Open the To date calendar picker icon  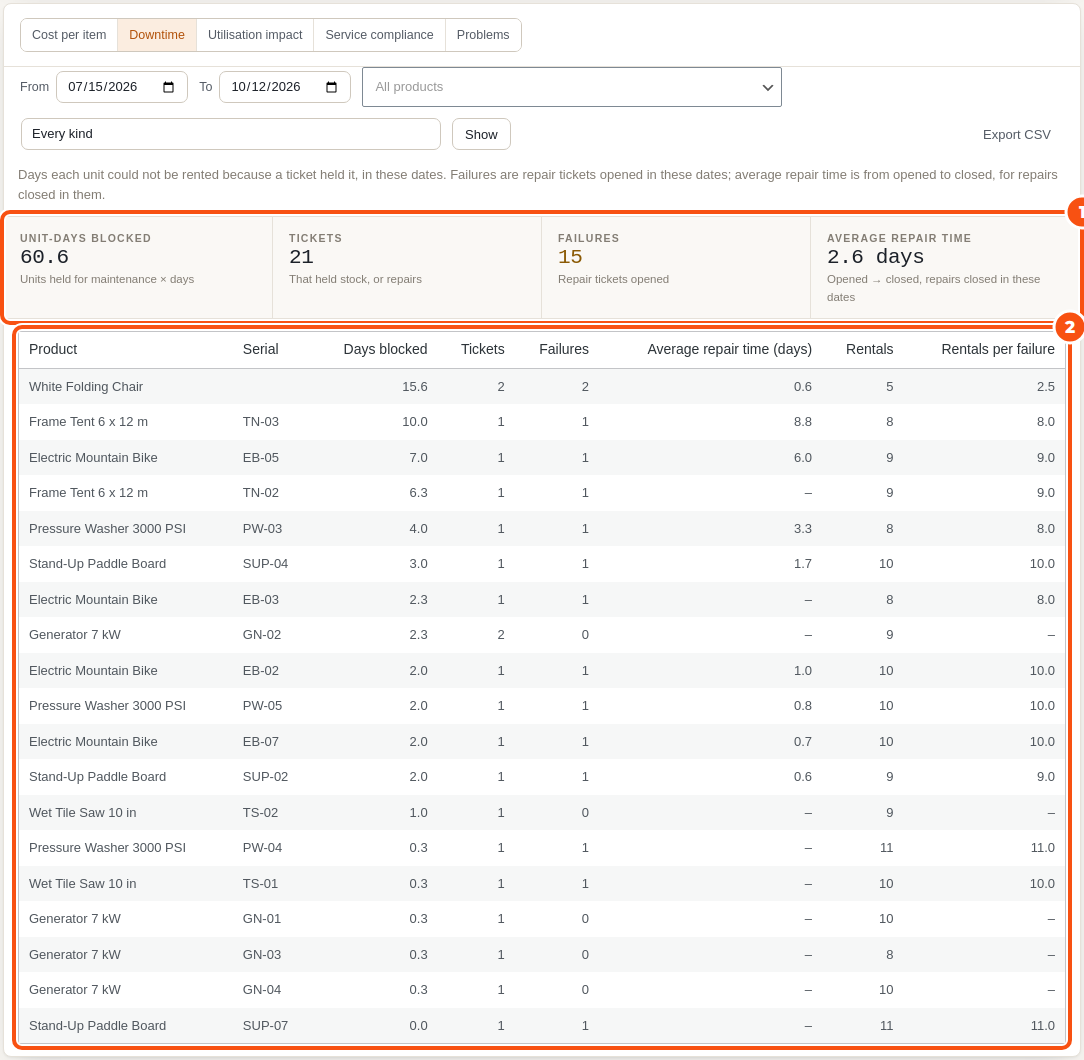(331, 87)
